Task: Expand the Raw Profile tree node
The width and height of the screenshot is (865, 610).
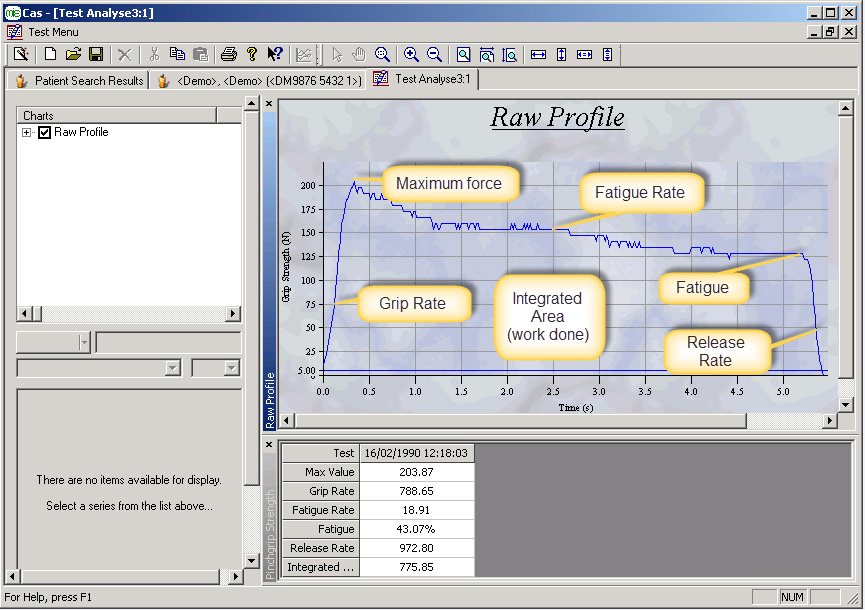Action: (26, 132)
